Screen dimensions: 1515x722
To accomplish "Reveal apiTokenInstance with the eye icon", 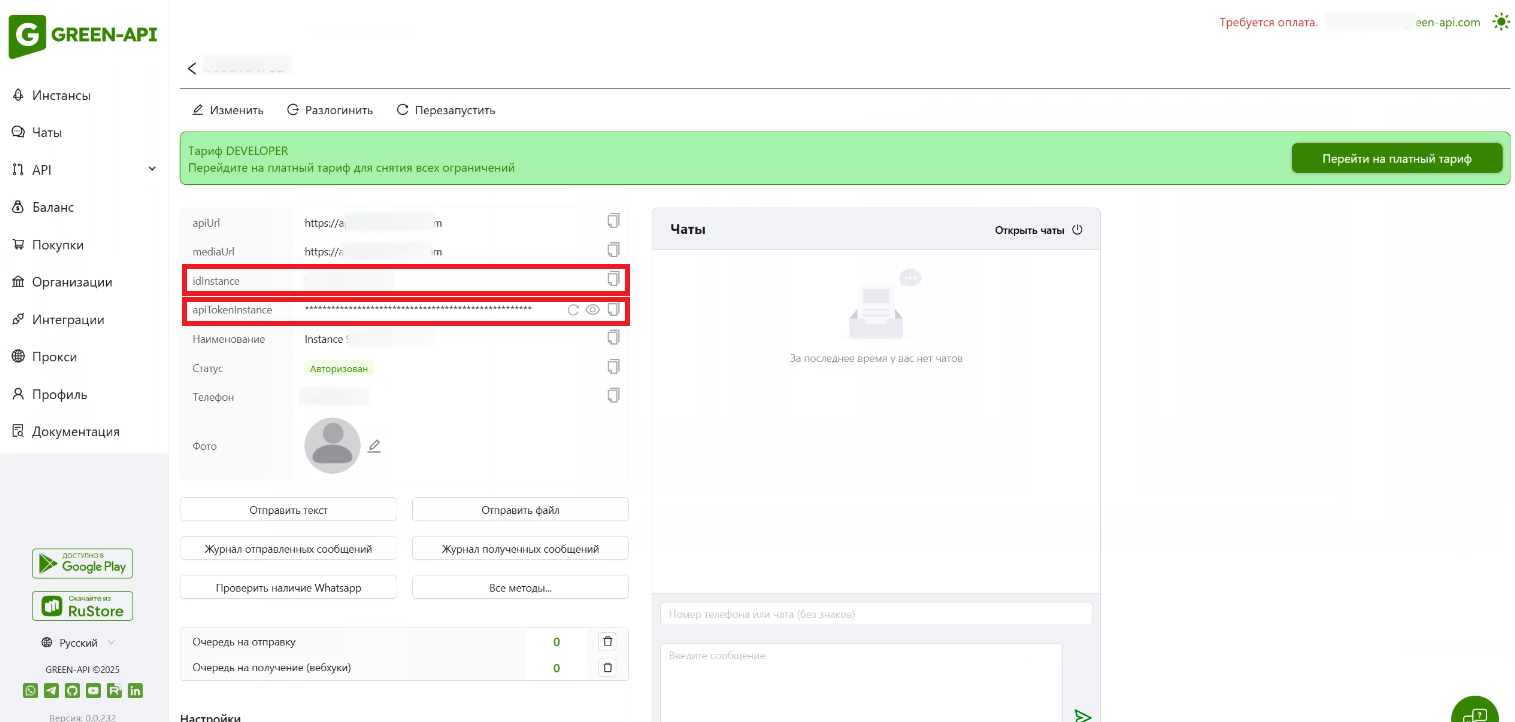I will click(x=593, y=310).
